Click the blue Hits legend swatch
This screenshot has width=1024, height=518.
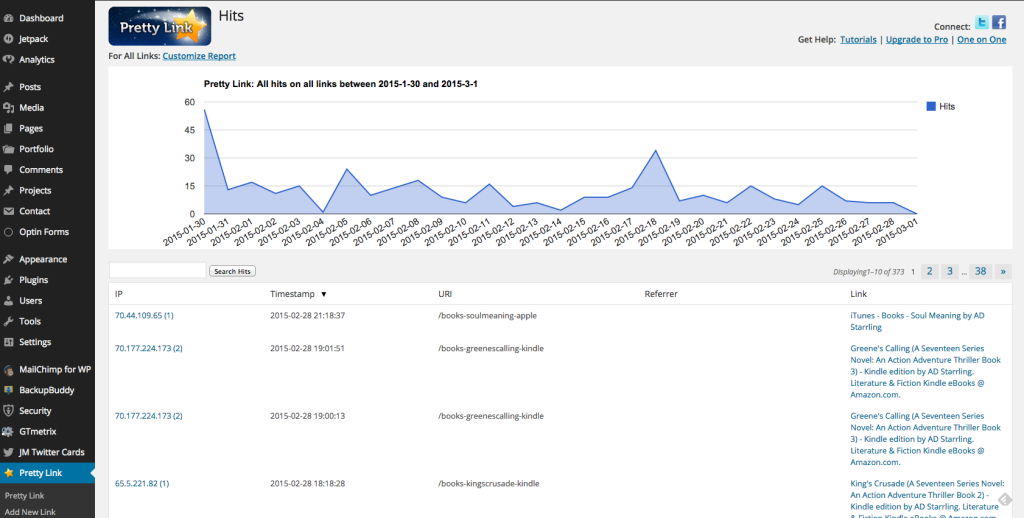(x=931, y=106)
